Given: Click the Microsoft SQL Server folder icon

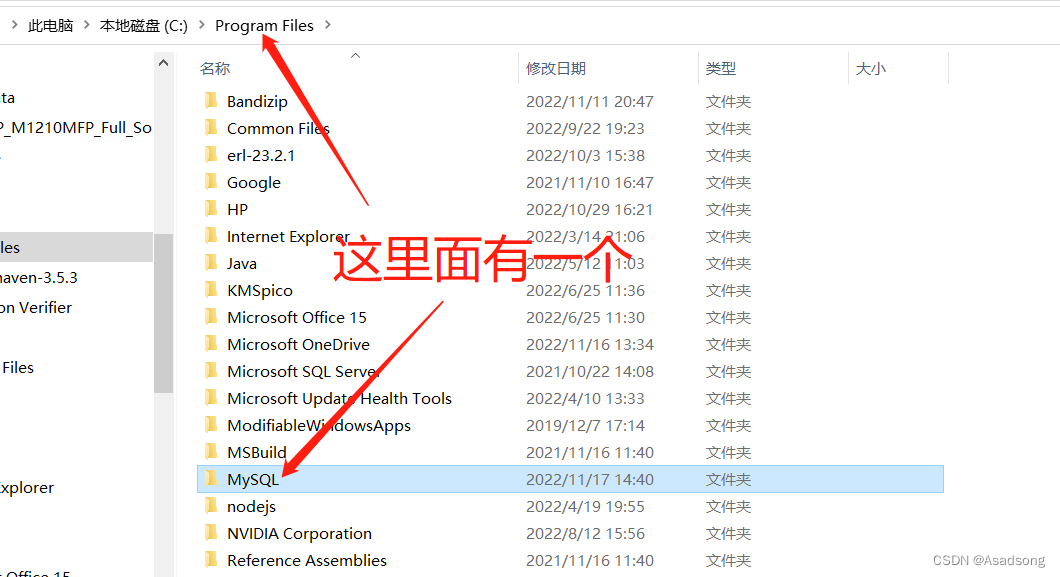Looking at the screenshot, I should point(211,371).
